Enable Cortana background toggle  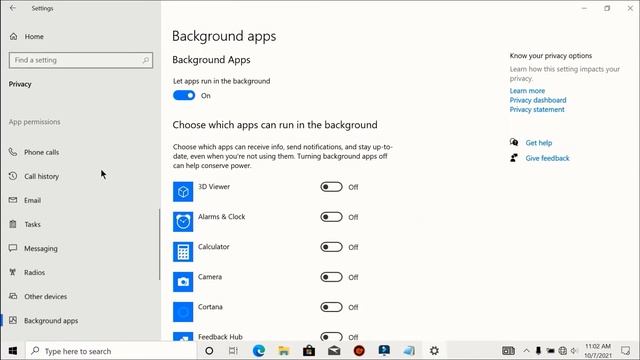point(331,307)
